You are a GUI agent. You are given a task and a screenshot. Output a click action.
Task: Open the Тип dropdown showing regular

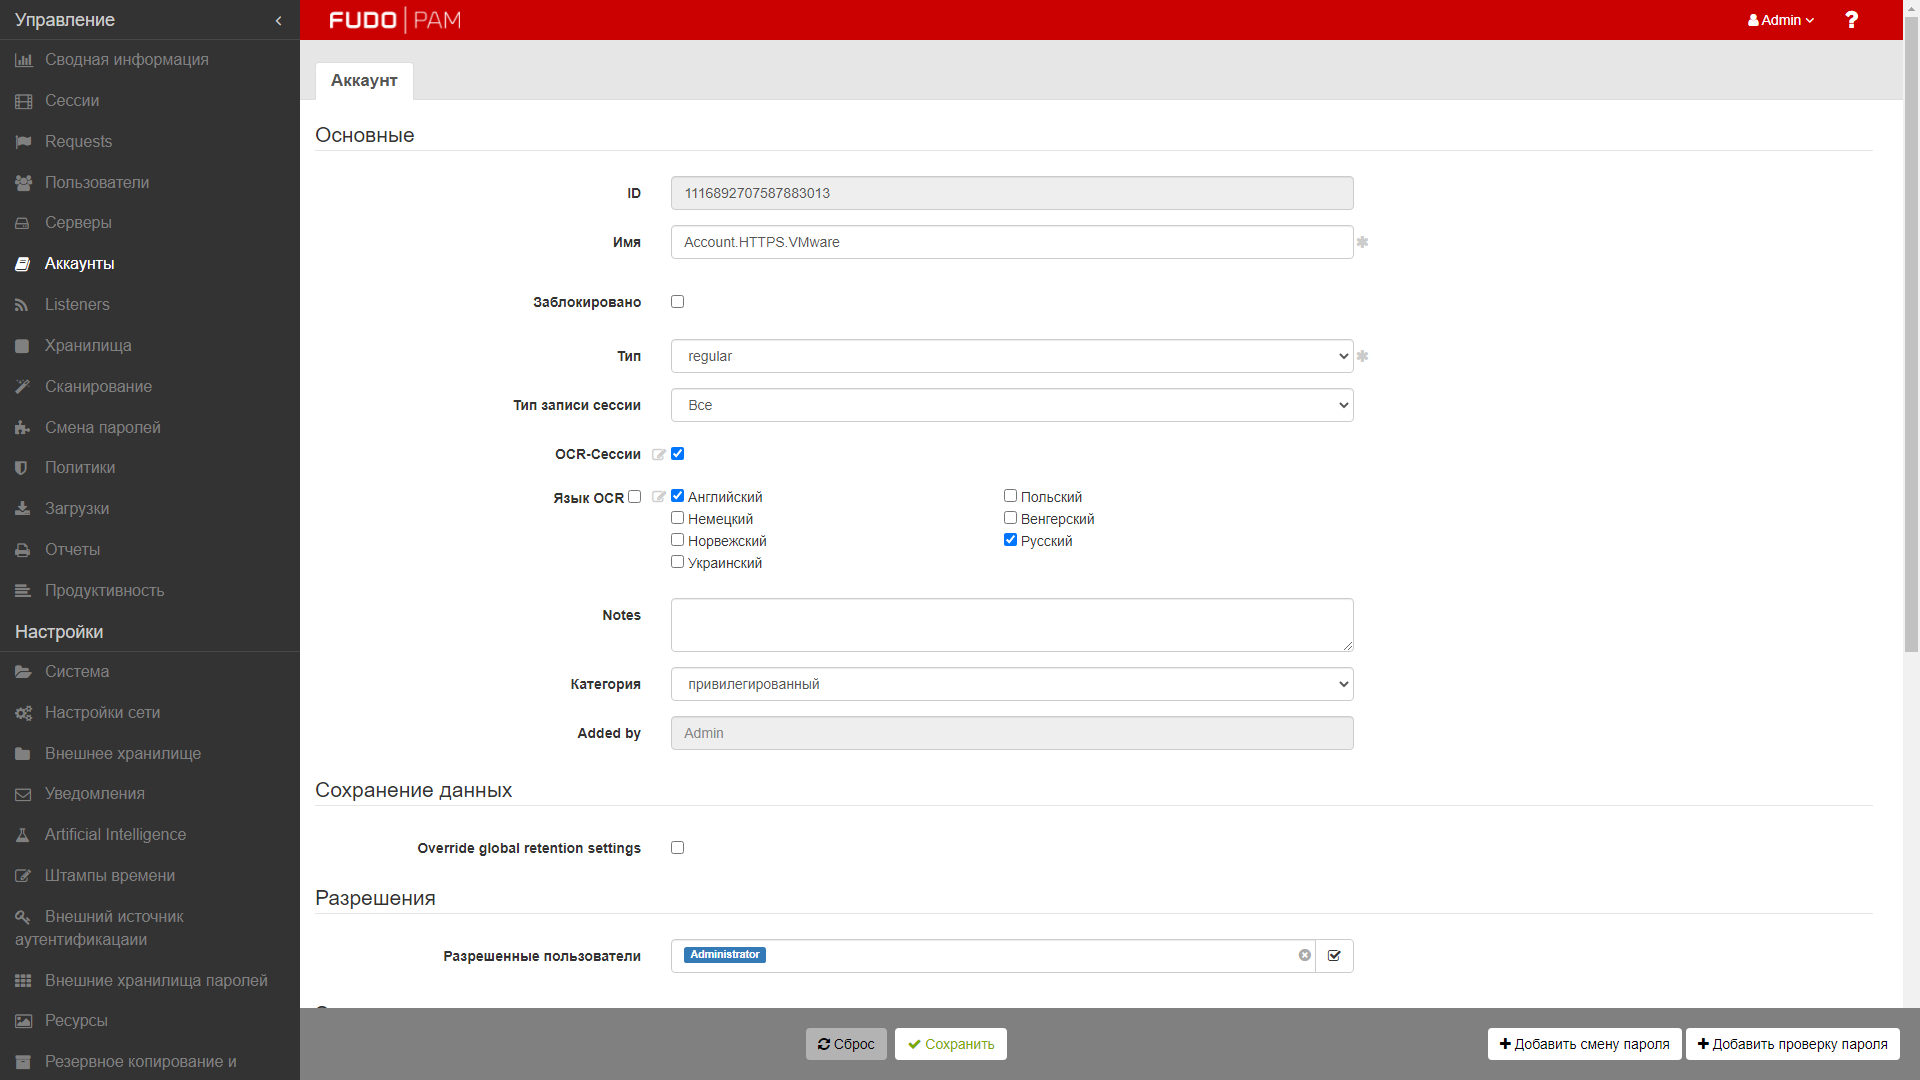click(x=1011, y=356)
